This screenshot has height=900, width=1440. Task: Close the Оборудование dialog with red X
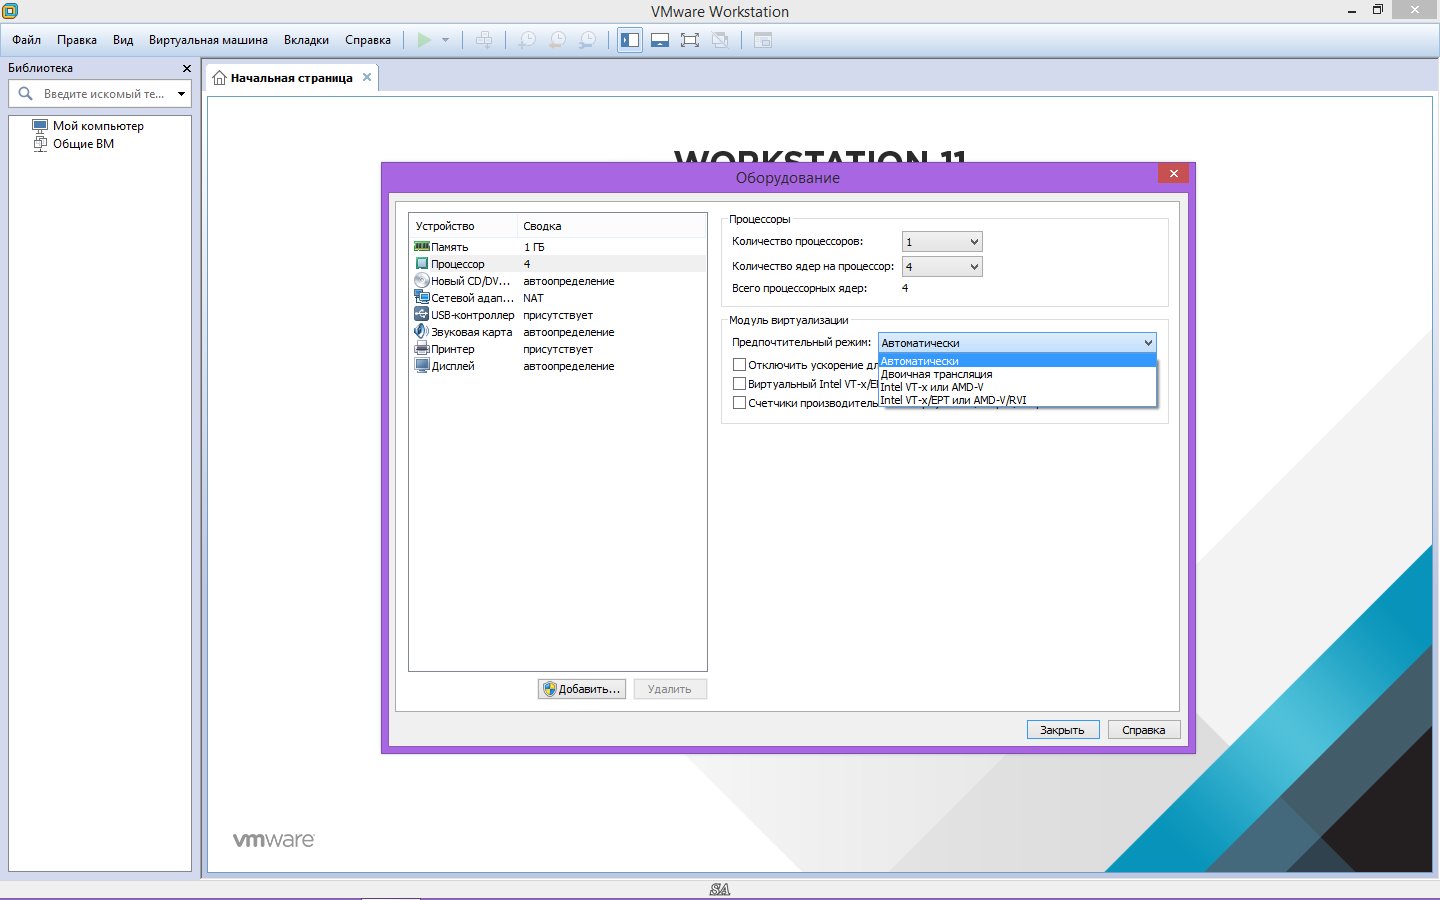pyautogui.click(x=1173, y=173)
